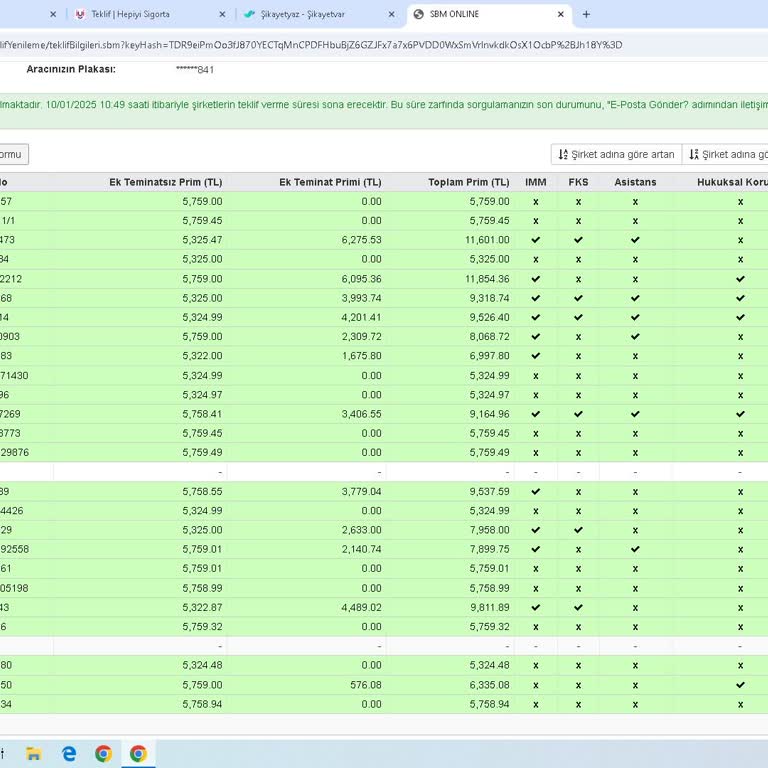Click the active underlined Chrome taskbar icon

coord(138,753)
